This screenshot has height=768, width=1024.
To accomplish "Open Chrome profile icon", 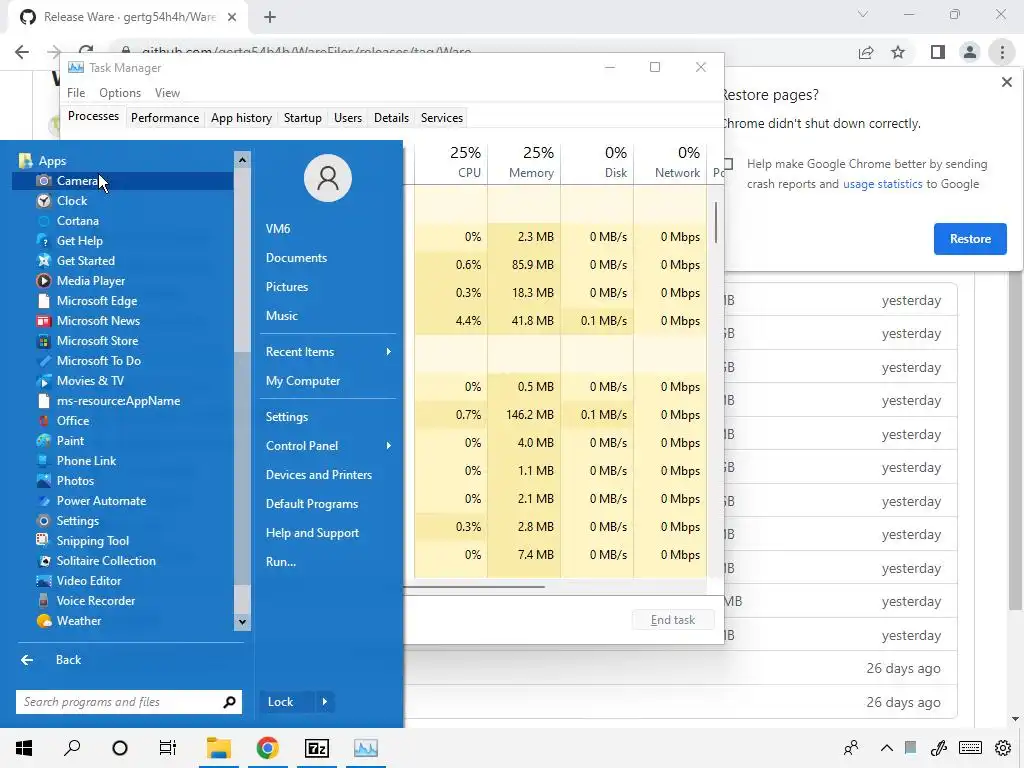I will click(x=970, y=52).
